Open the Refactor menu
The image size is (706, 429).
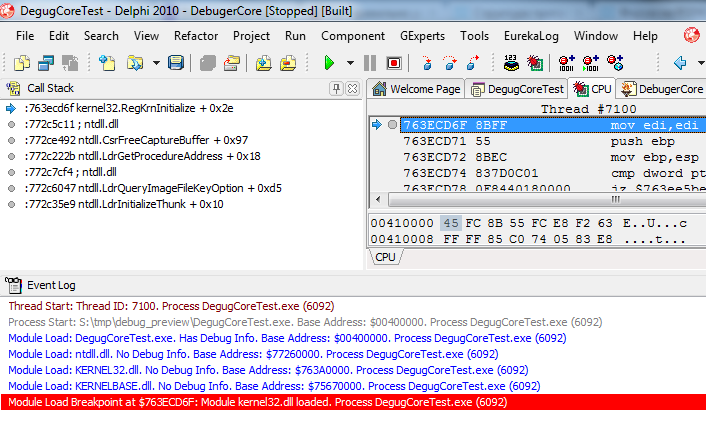click(196, 36)
